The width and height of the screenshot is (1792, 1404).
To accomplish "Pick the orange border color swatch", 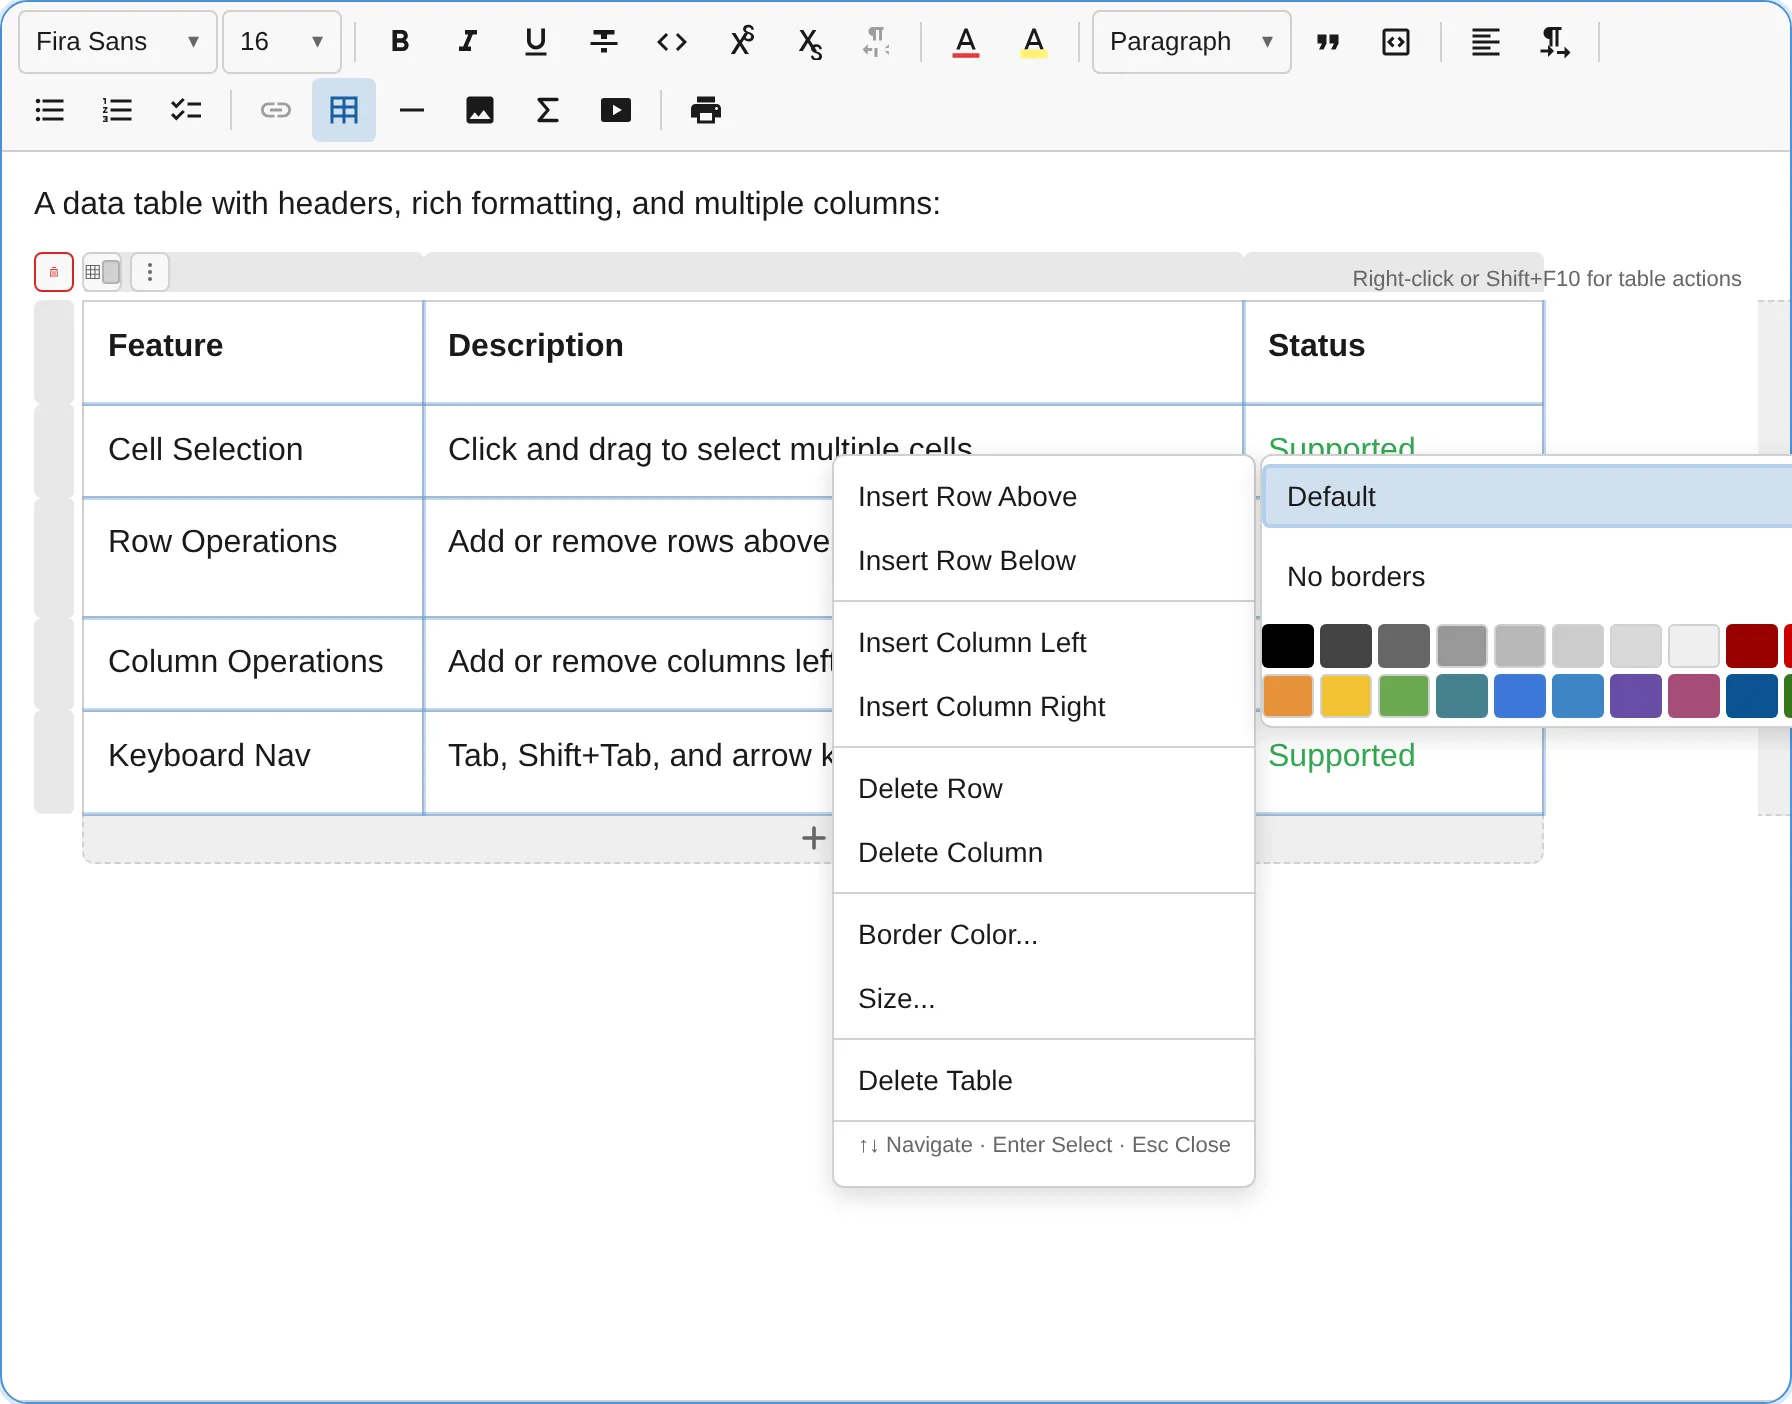I will (1288, 696).
